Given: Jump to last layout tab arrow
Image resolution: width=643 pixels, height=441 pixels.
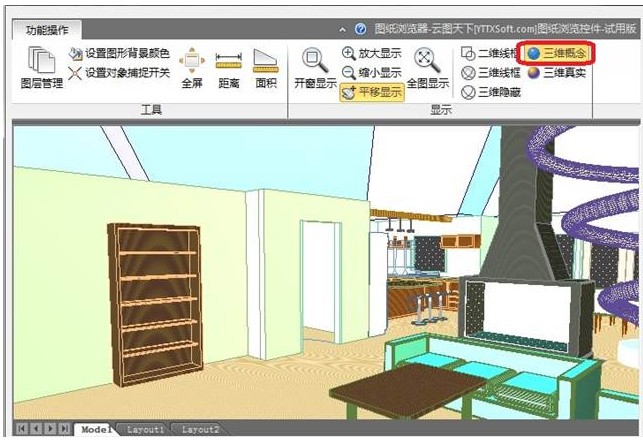Looking at the screenshot, I should point(64,429).
